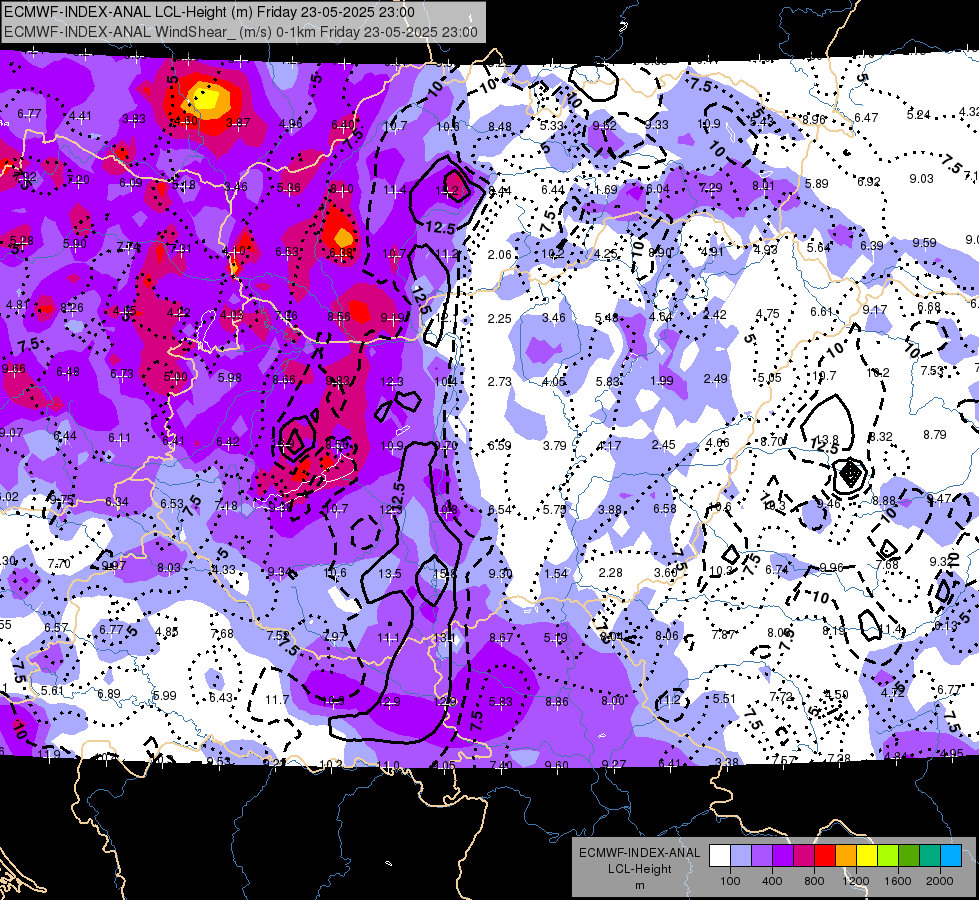Click the wind shear value 2.45
This screenshot has width=979, height=900.
(663, 445)
